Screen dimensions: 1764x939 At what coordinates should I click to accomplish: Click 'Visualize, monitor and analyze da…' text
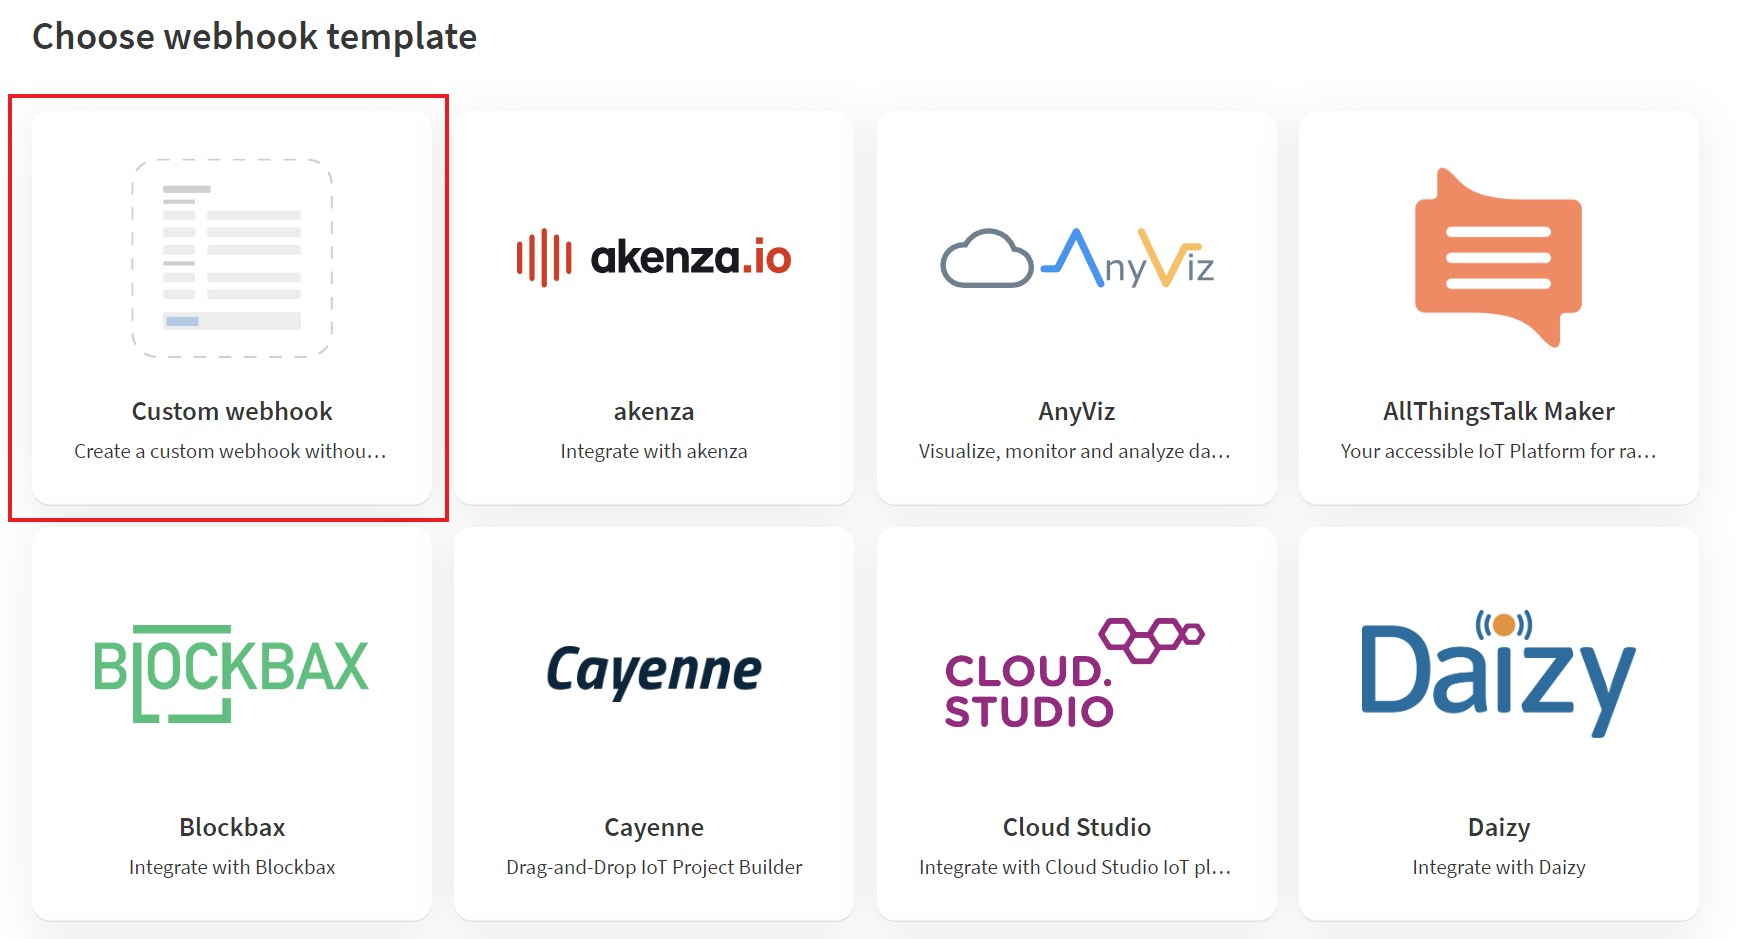pos(1075,451)
